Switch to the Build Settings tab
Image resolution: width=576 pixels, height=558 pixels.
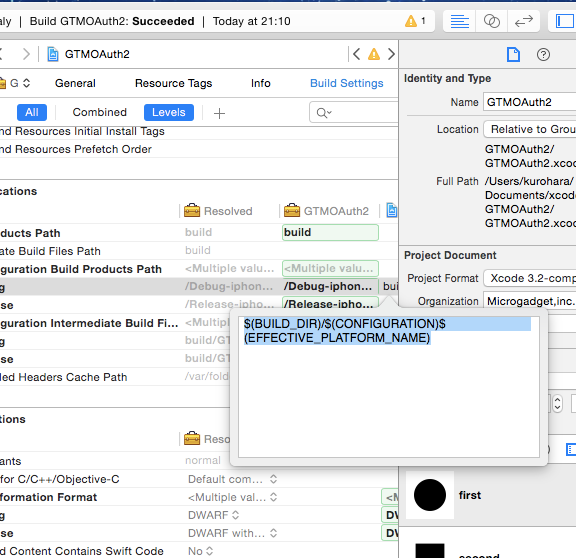click(347, 83)
